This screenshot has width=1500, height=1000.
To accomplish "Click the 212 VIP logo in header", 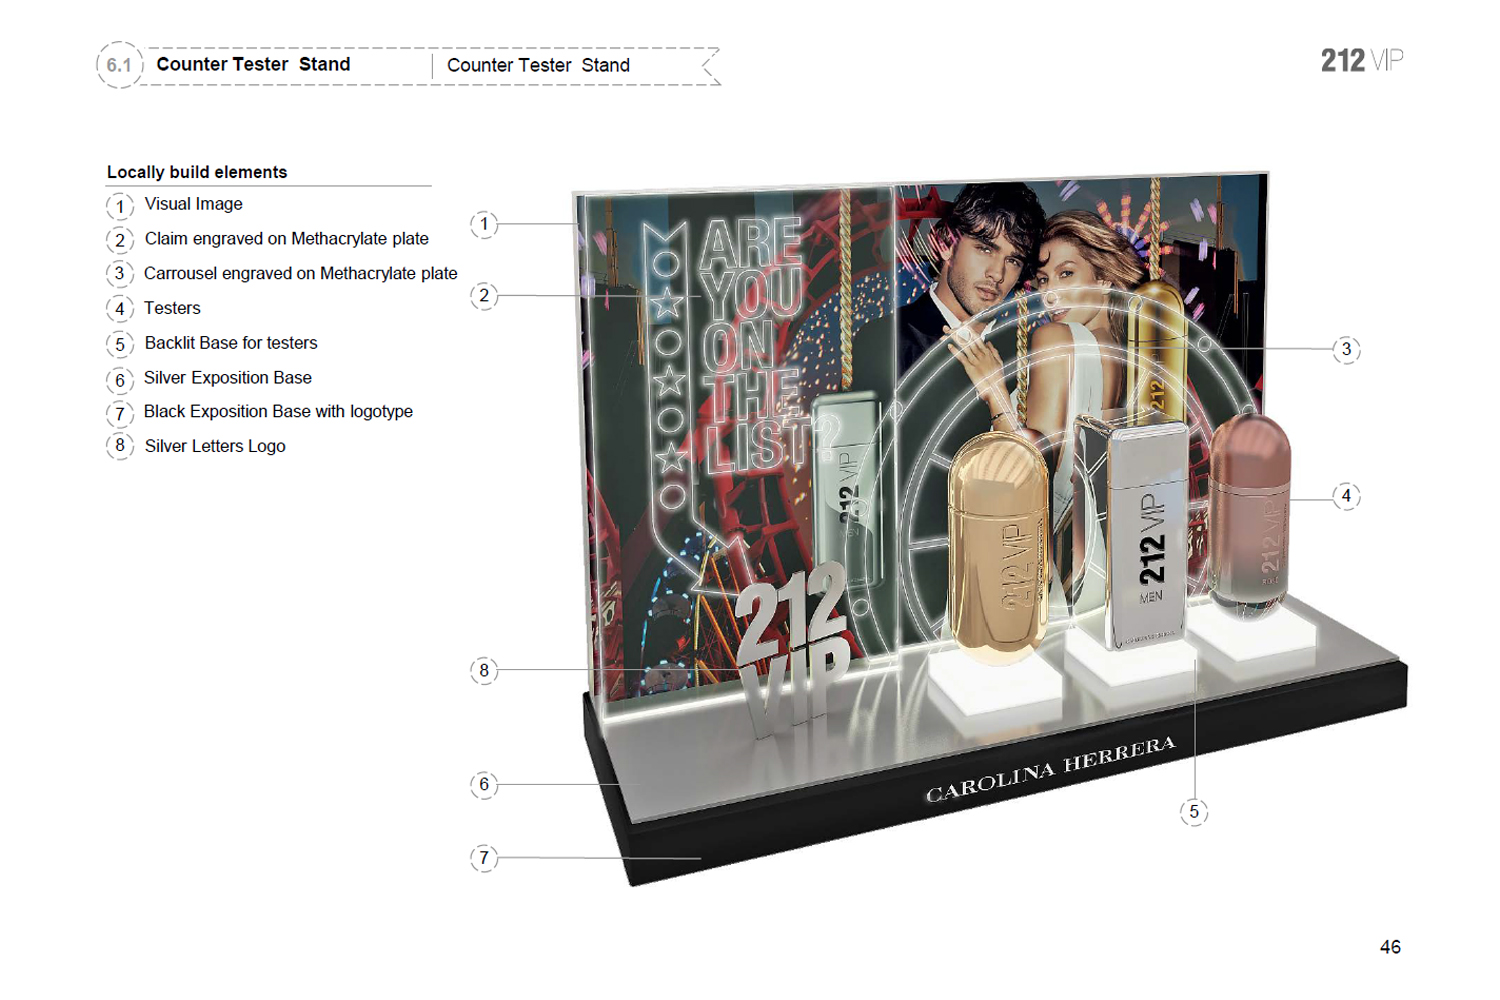I will point(1362,61).
